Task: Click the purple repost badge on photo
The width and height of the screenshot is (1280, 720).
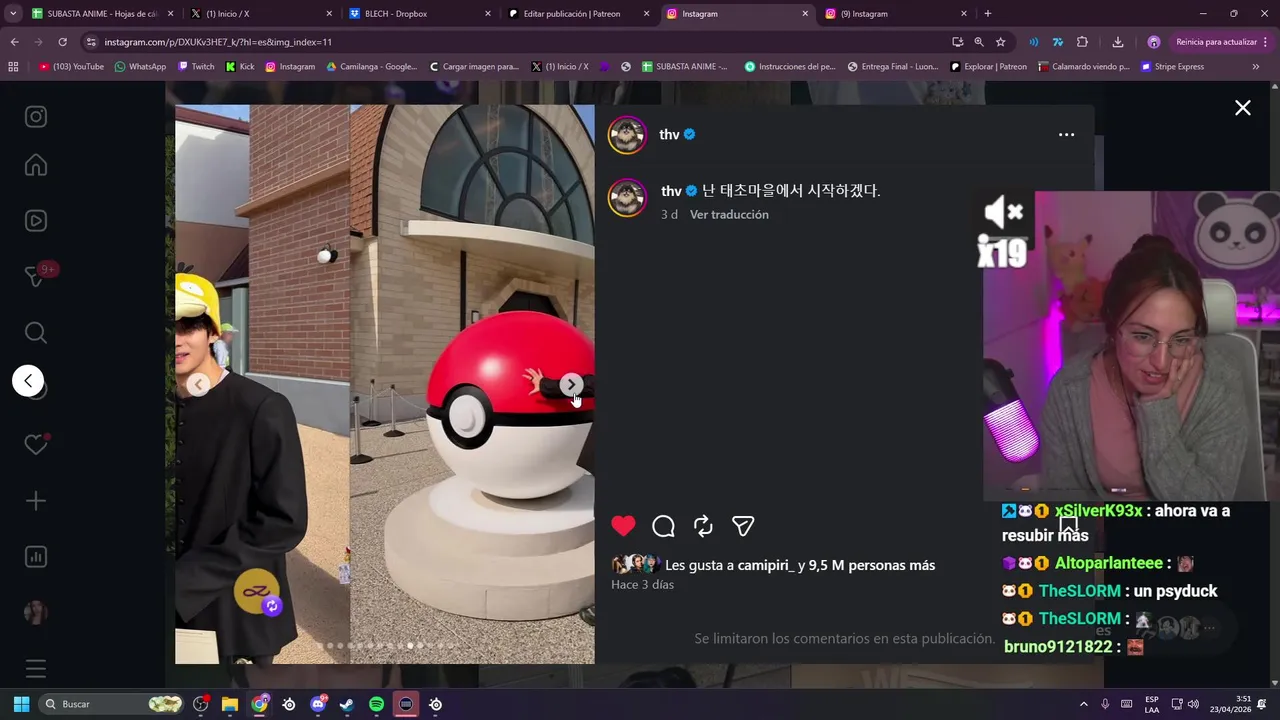Action: point(272,606)
